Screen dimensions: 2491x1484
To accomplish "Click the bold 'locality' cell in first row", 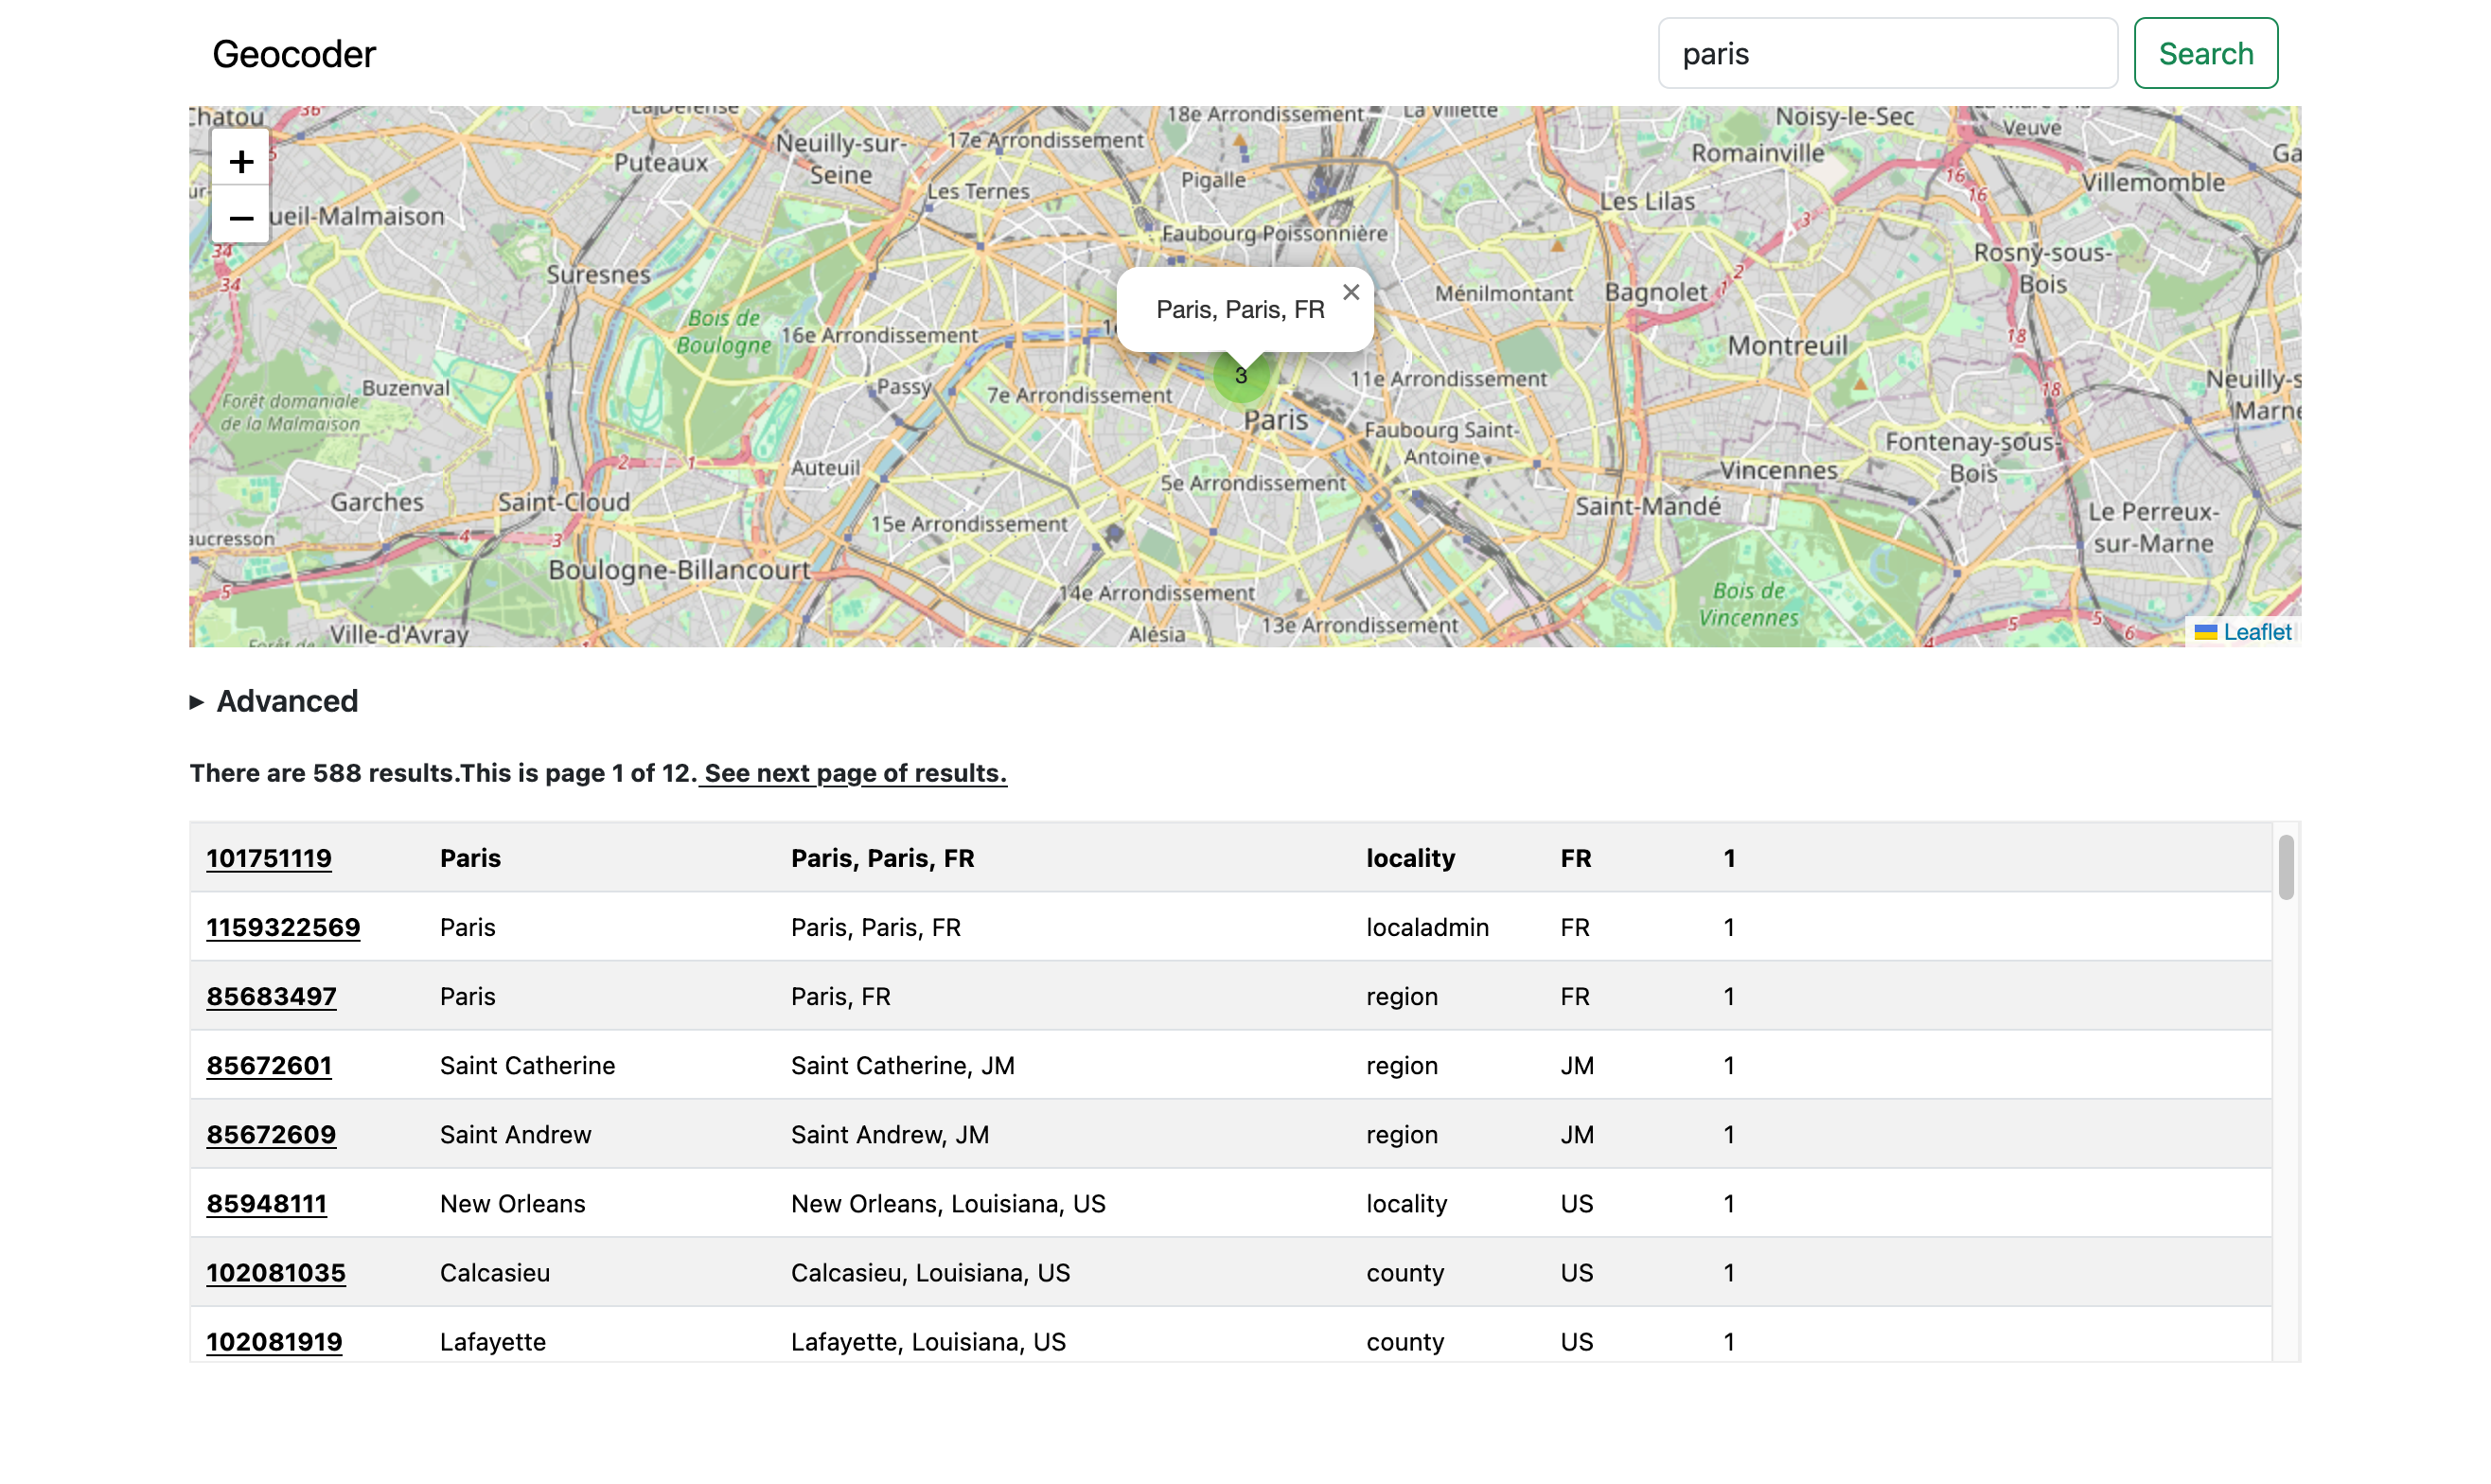I will 1410,858.
